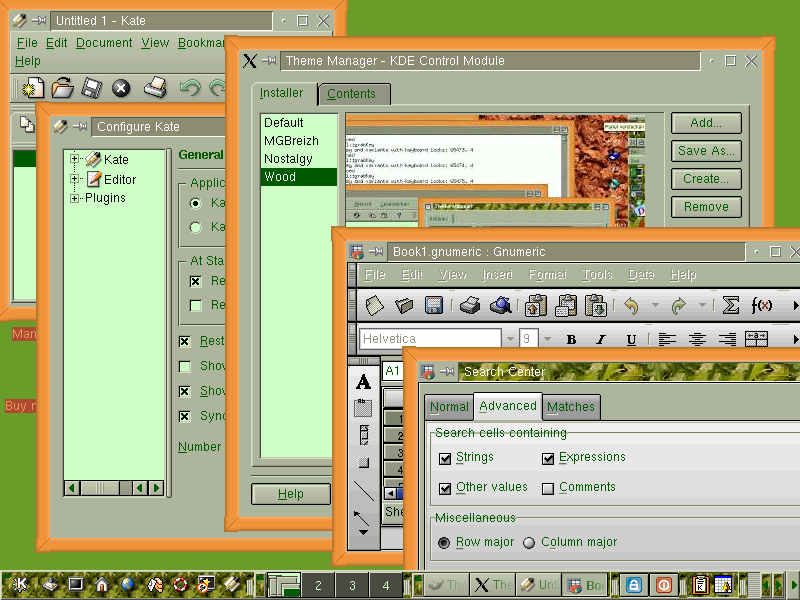Click the Paste clipboard icon in Gnumeric
This screenshot has width=800, height=600.
595,305
